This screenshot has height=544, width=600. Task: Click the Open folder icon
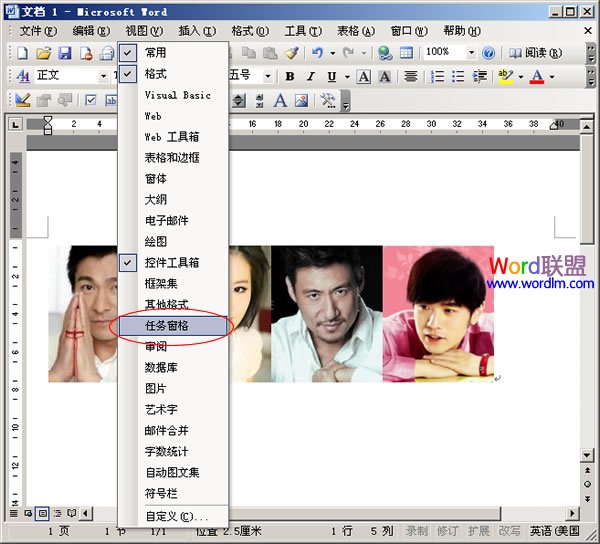pyautogui.click(x=44, y=52)
